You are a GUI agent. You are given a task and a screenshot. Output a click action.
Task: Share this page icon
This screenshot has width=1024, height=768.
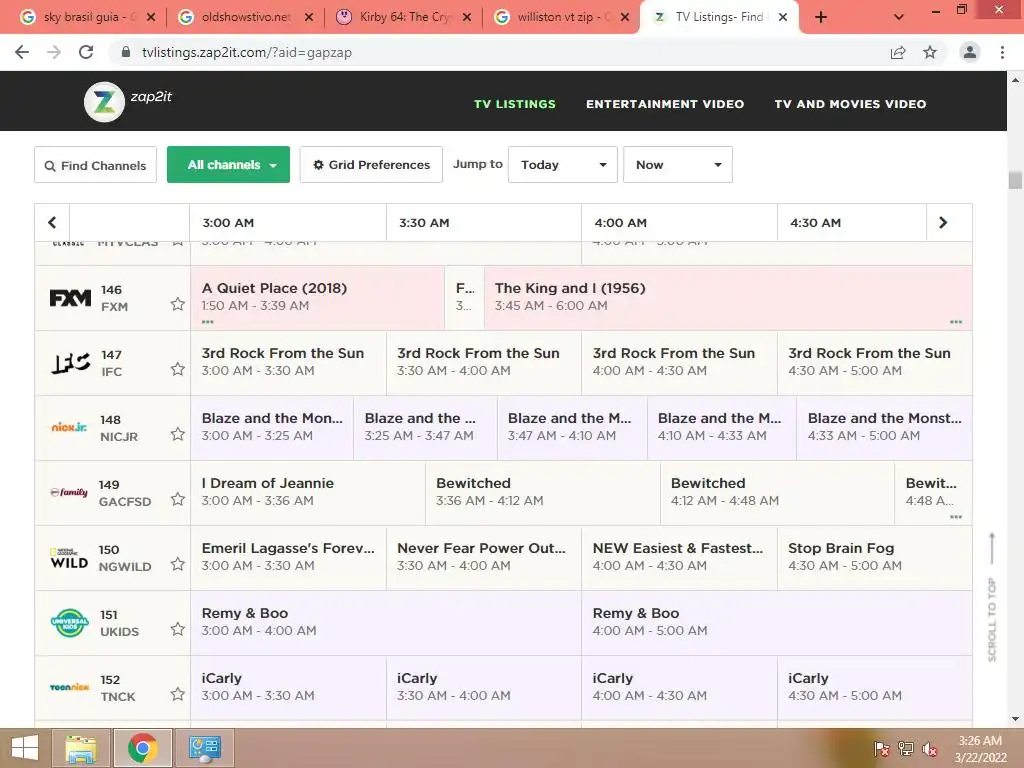(x=898, y=52)
